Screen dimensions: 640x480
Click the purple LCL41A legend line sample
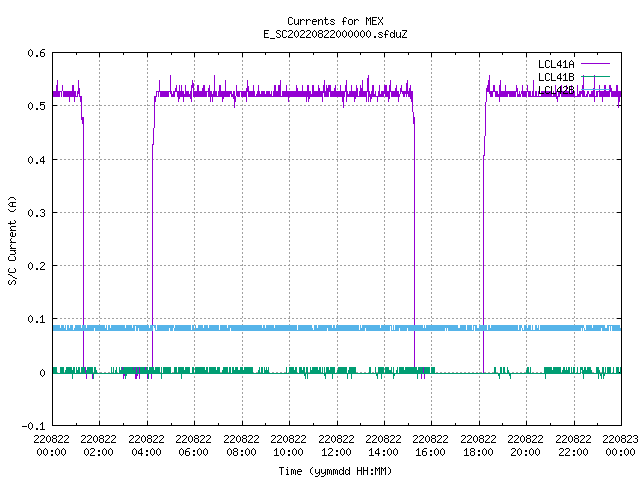[x=595, y=64]
